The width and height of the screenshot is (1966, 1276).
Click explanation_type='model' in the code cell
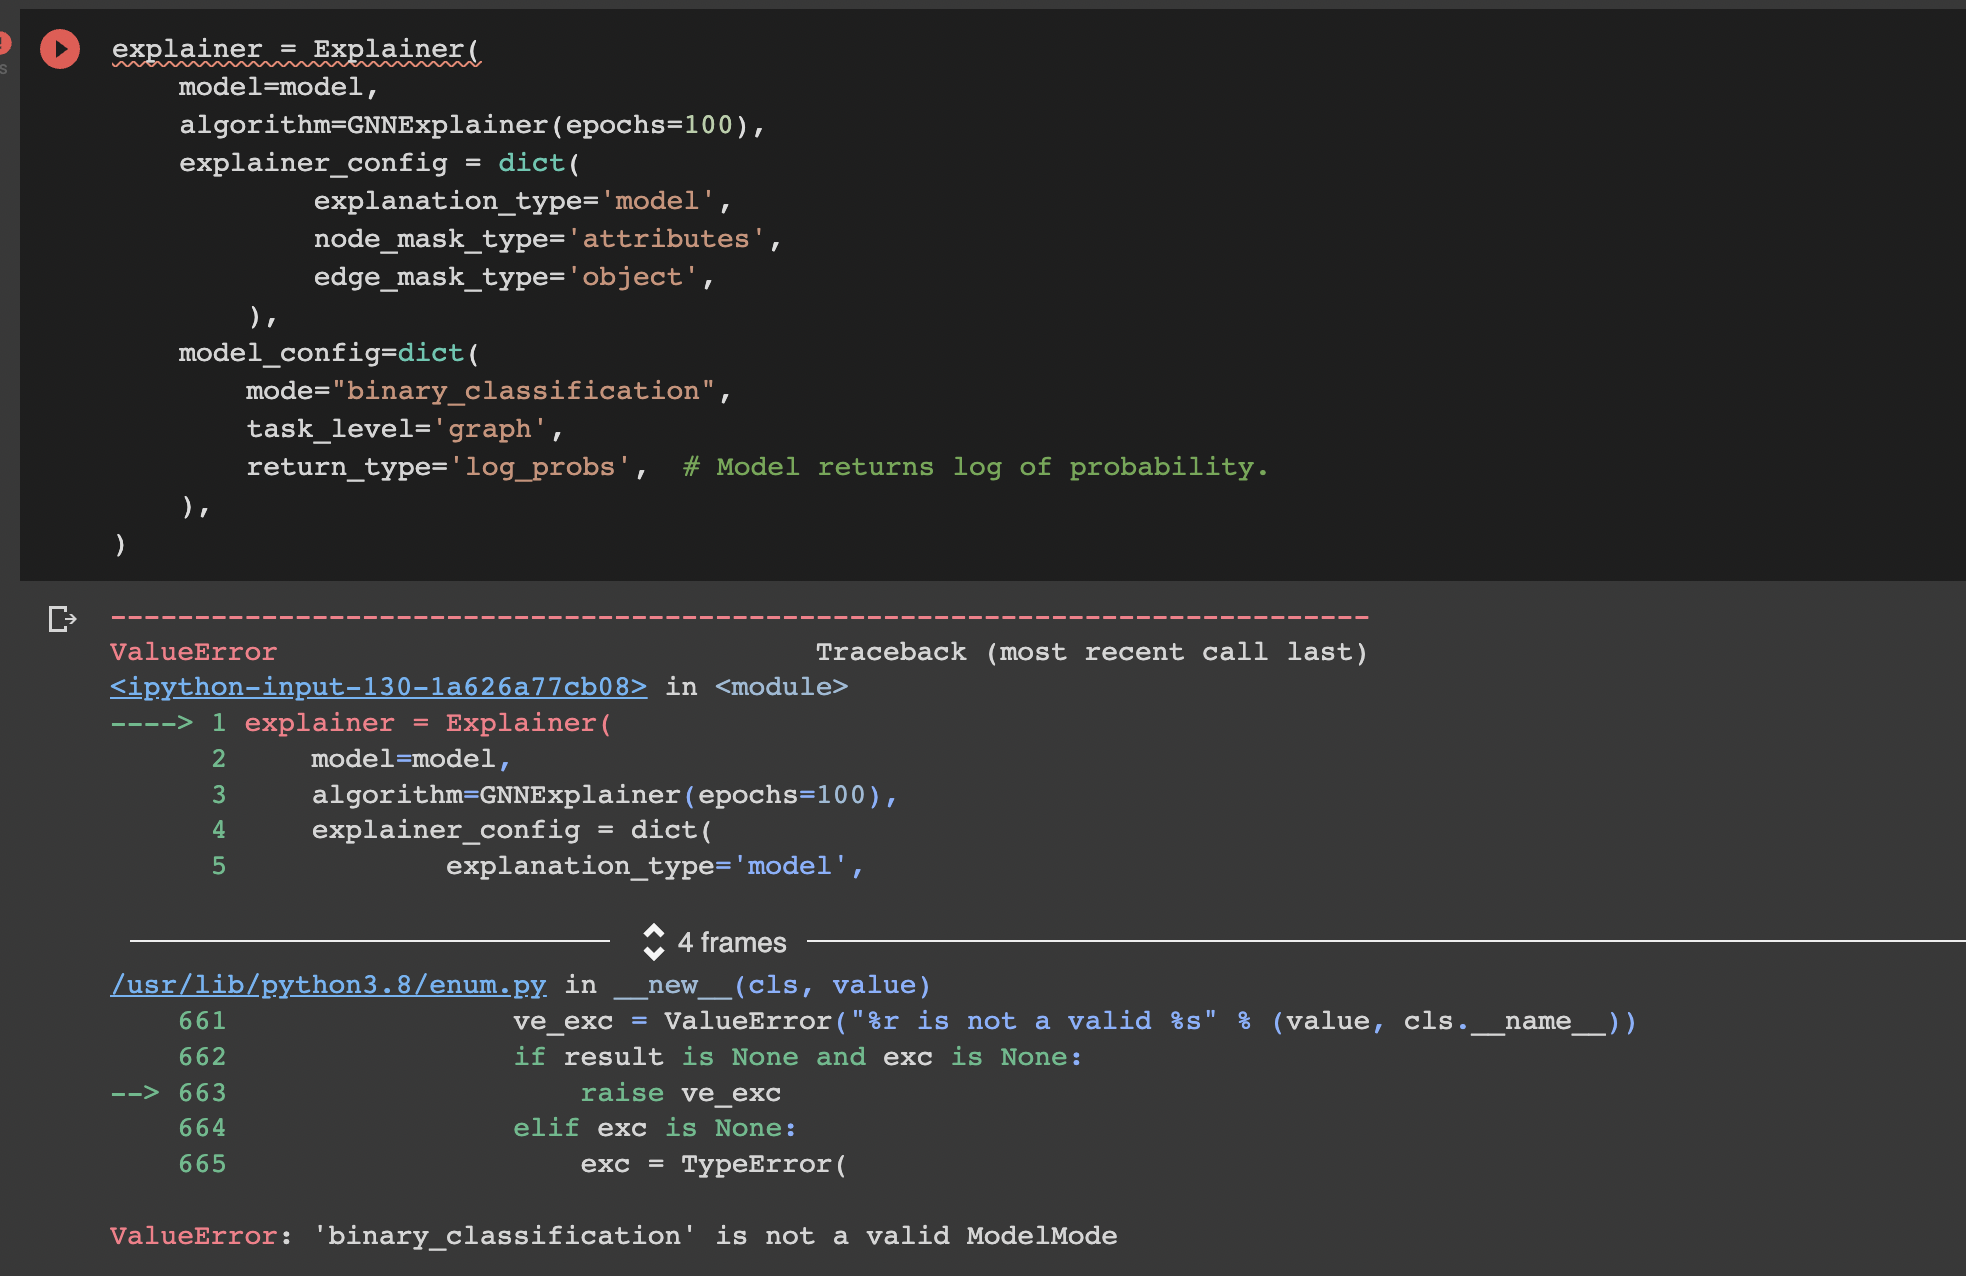522,201
